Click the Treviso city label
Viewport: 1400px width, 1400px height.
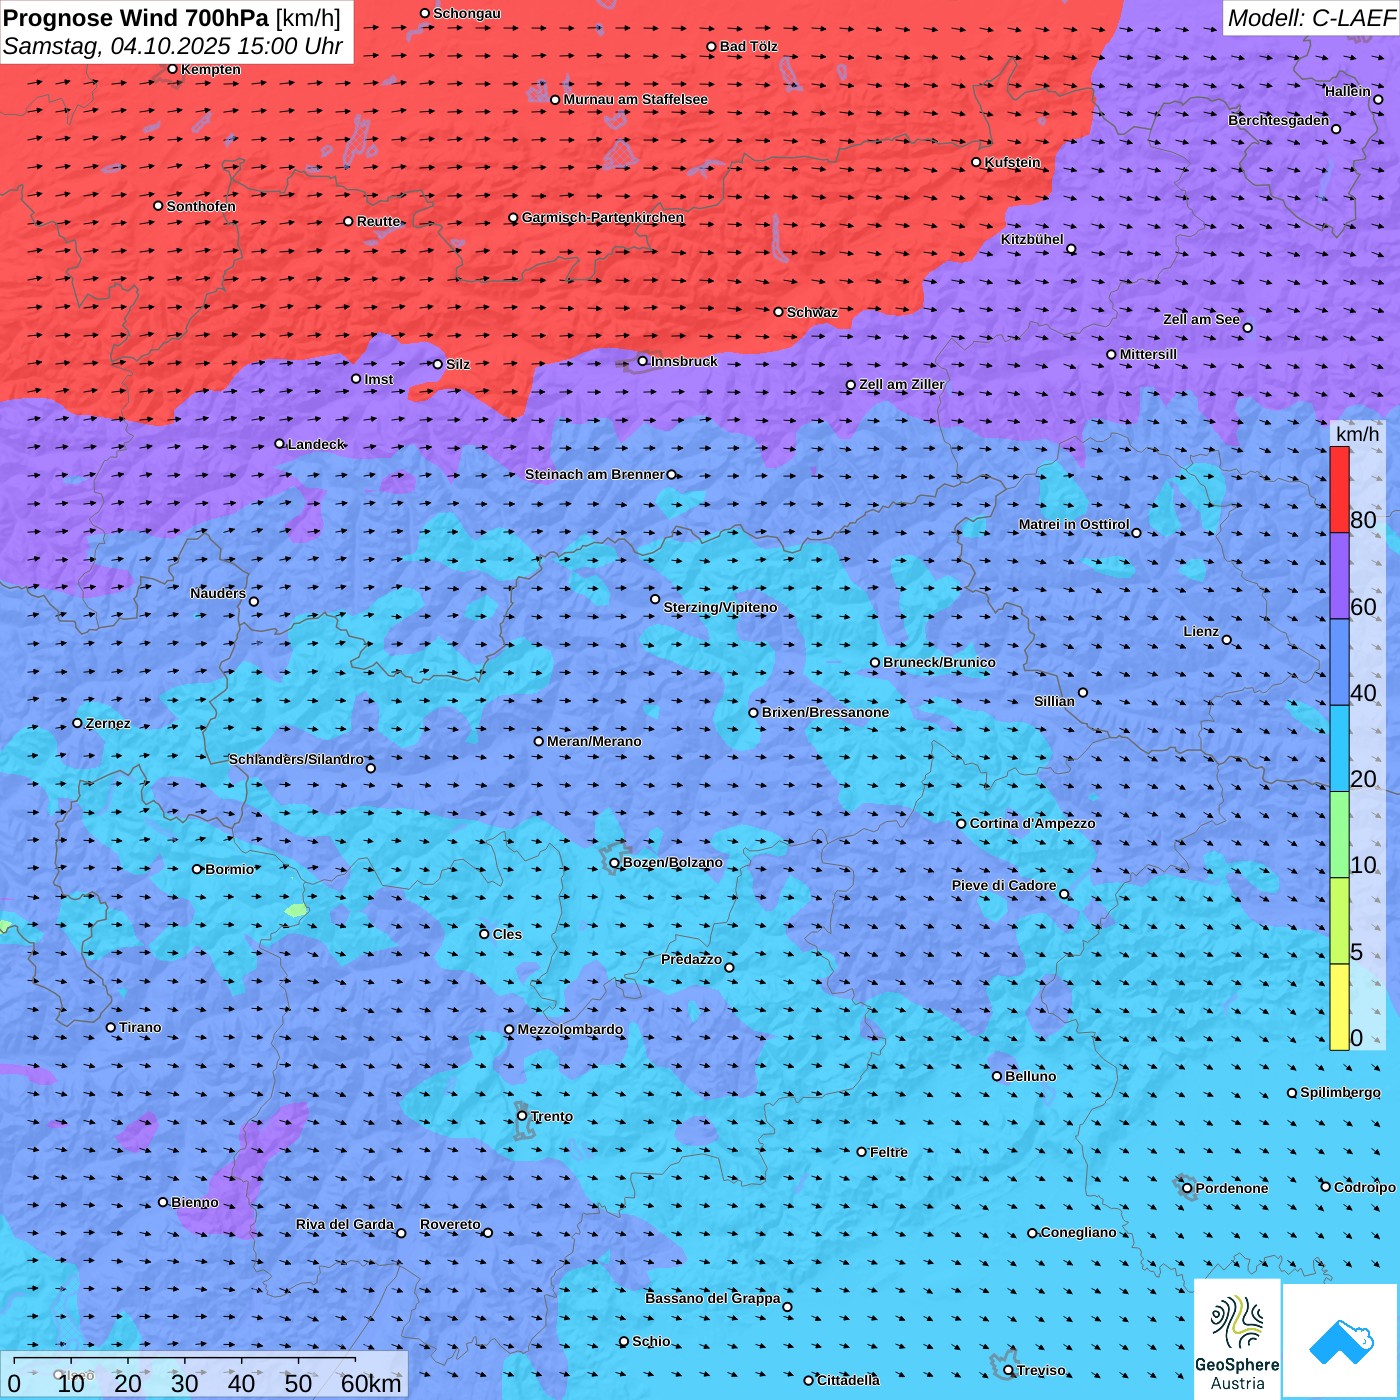(1041, 1370)
